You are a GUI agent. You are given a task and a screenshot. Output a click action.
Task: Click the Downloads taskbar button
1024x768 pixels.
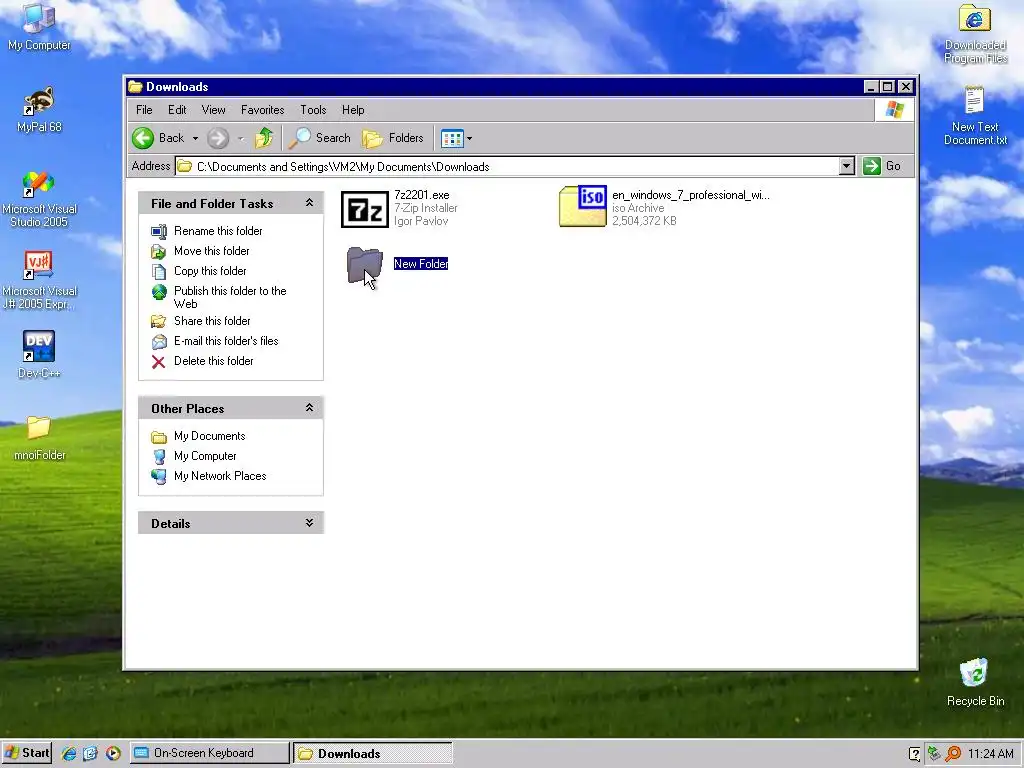(372, 753)
